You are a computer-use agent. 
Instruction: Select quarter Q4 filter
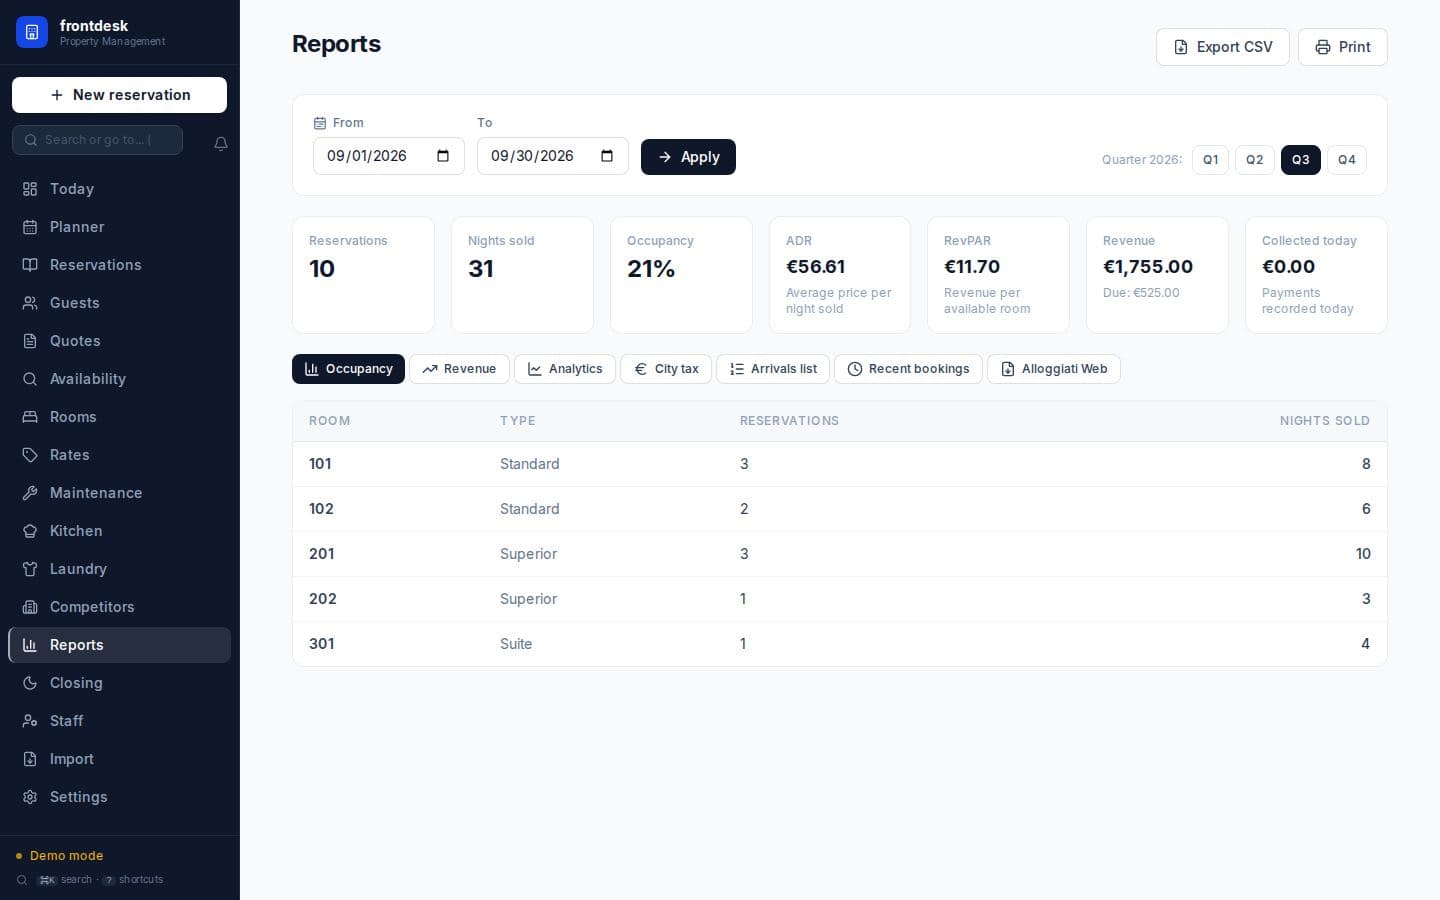point(1347,160)
